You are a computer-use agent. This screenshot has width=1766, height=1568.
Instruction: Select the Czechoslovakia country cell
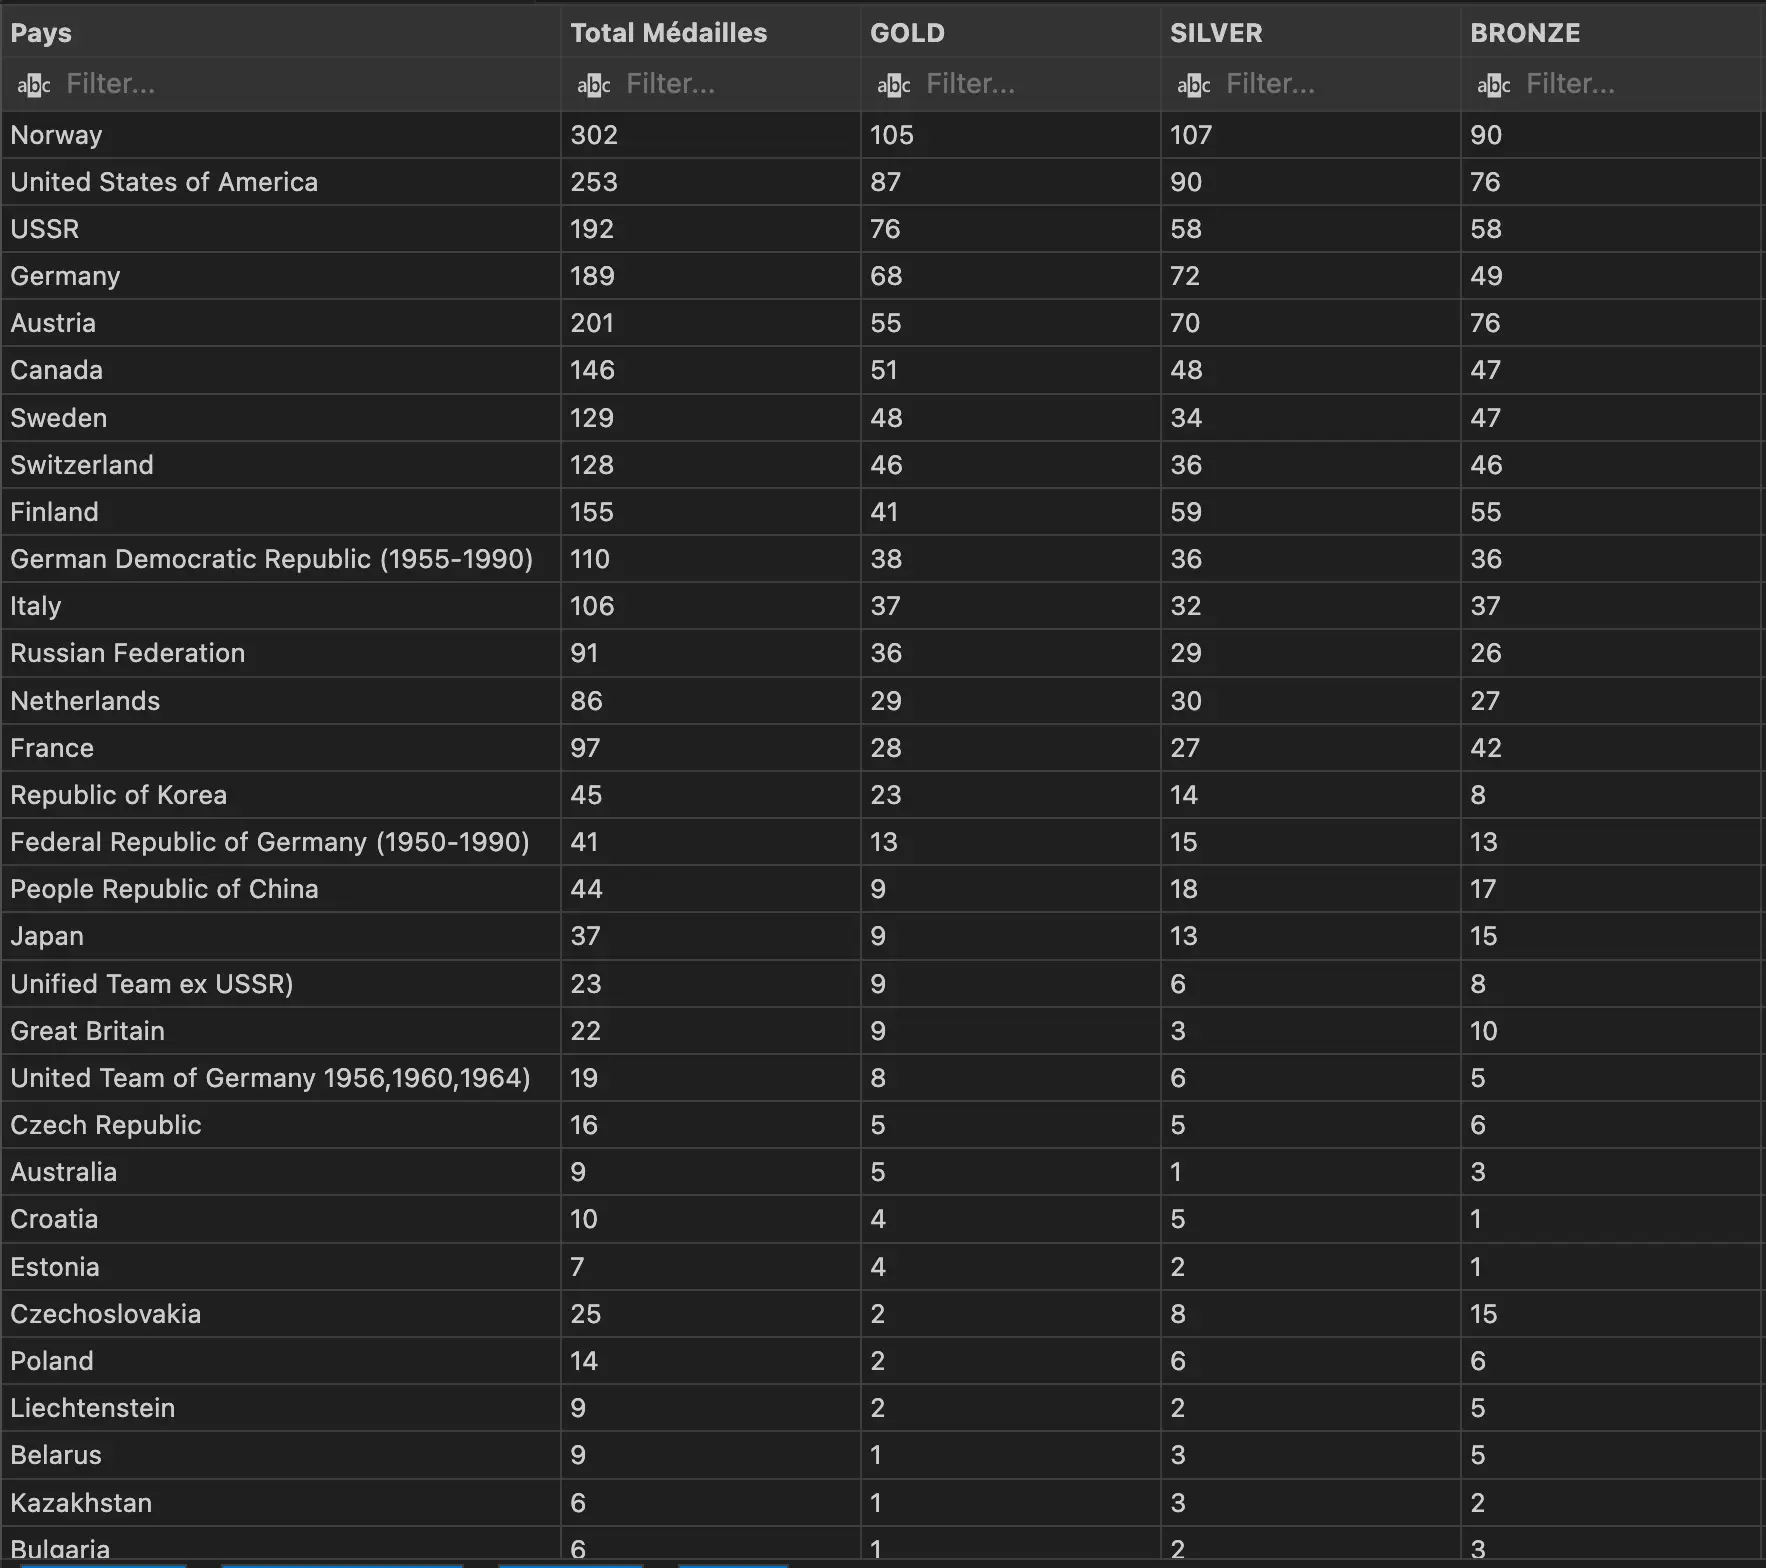pos(281,1314)
